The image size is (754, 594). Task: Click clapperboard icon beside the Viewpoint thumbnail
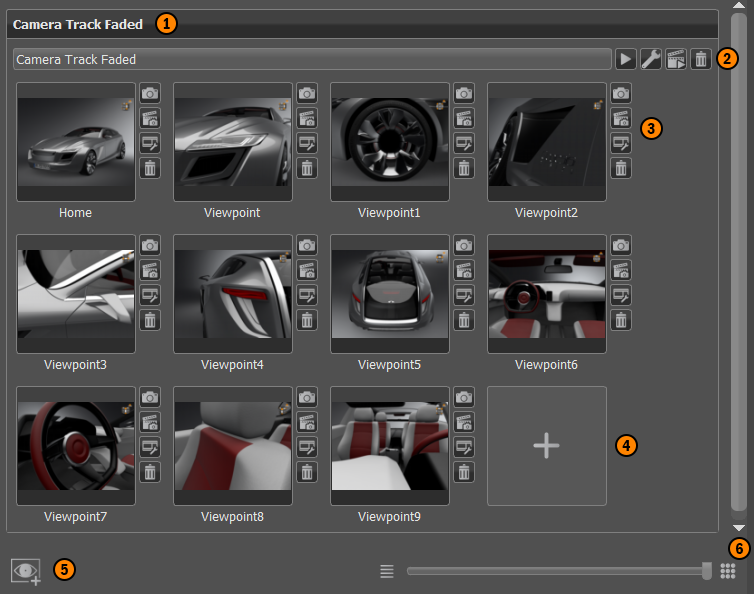coord(306,118)
